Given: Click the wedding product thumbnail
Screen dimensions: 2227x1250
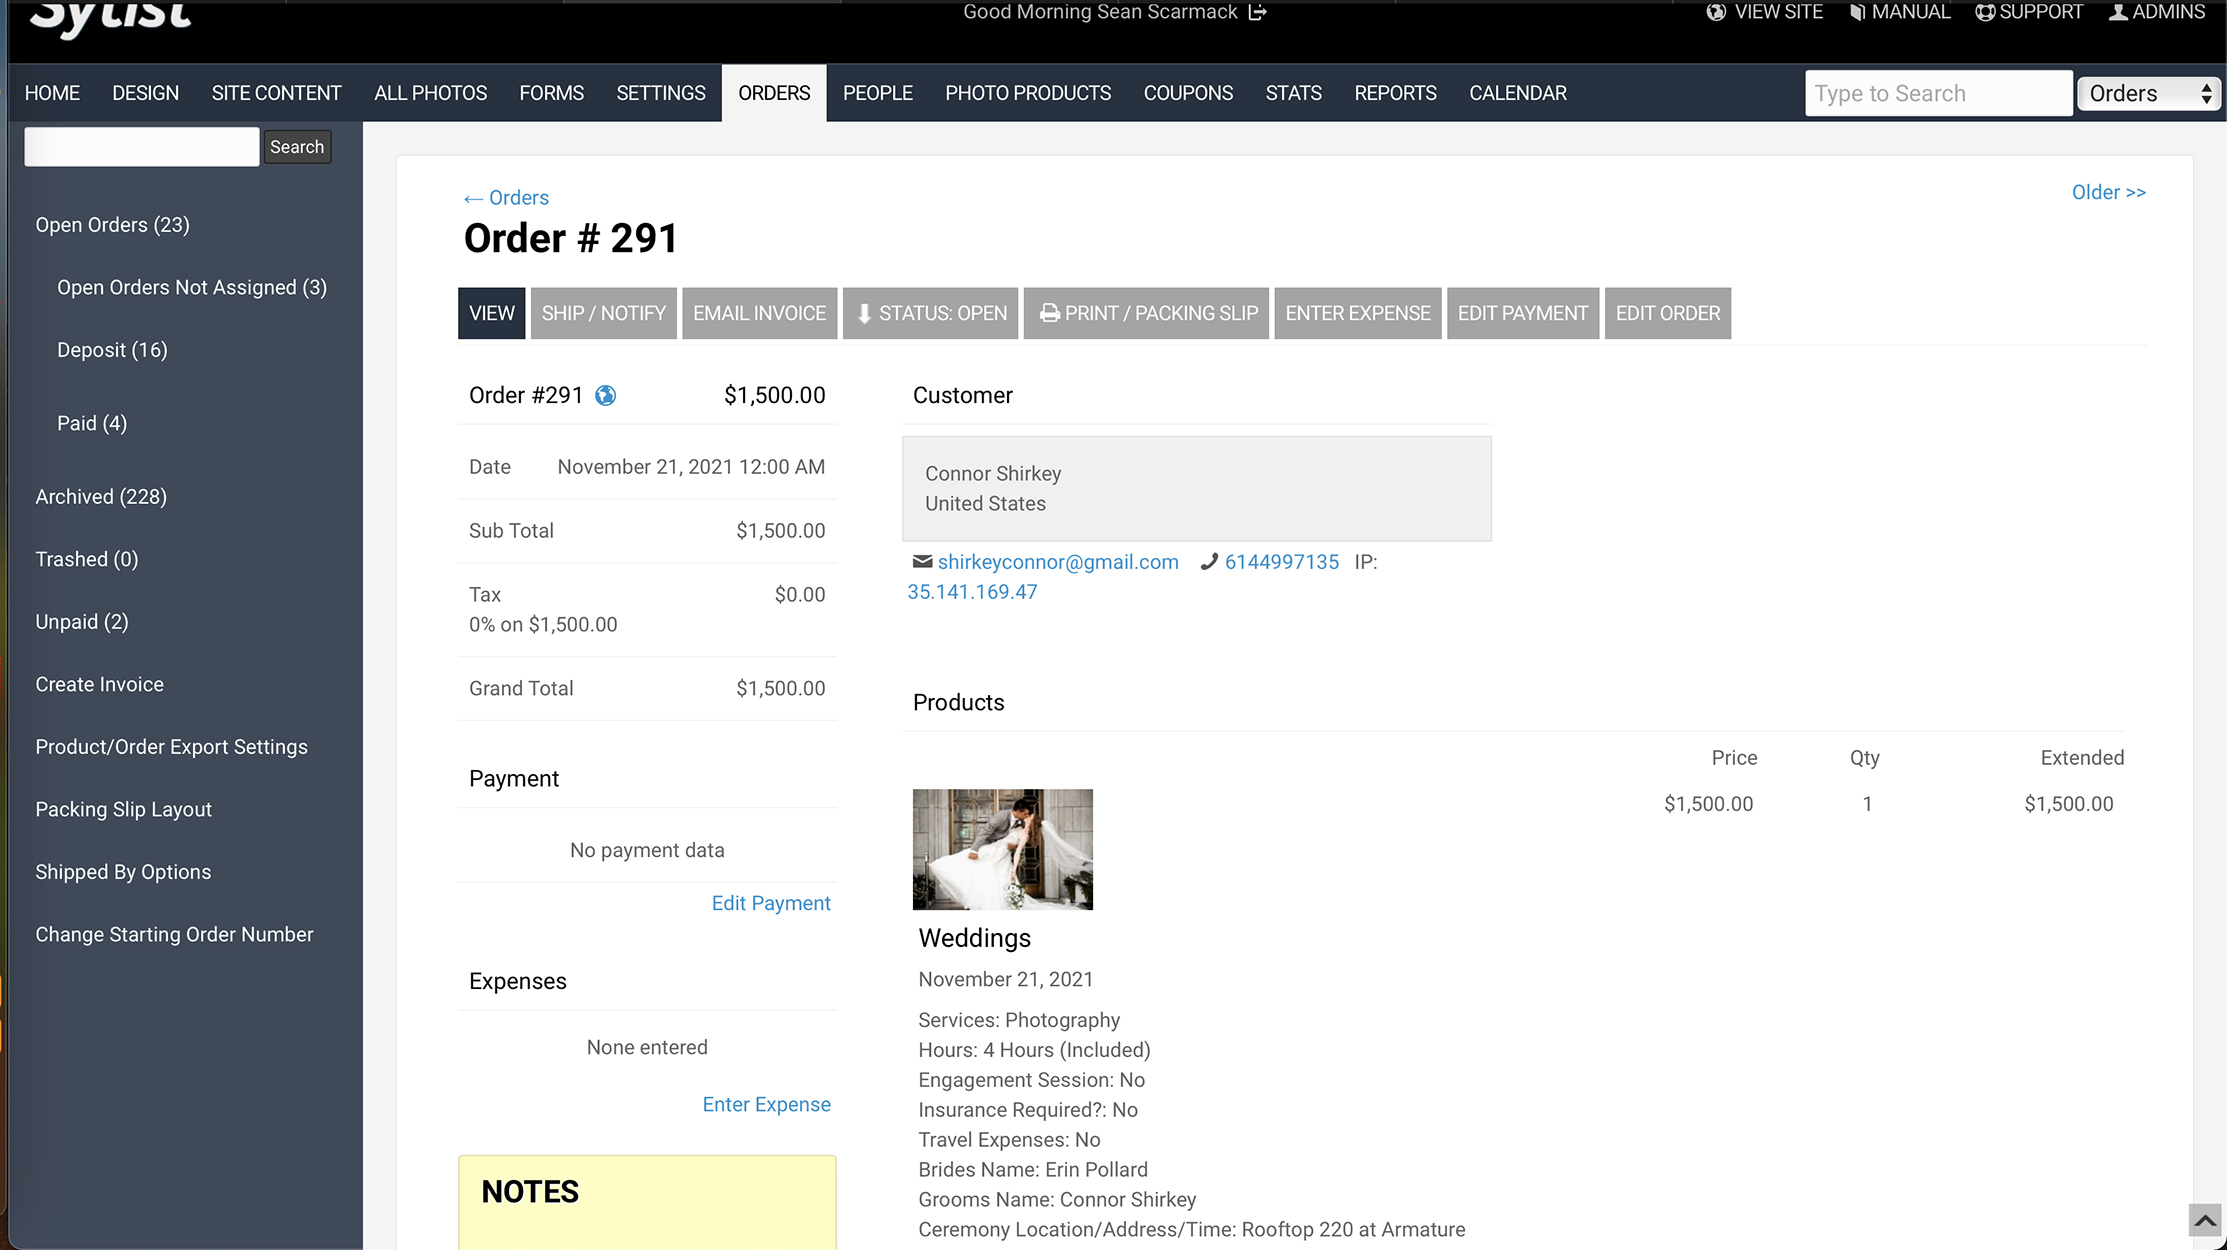Looking at the screenshot, I should coord(1003,849).
